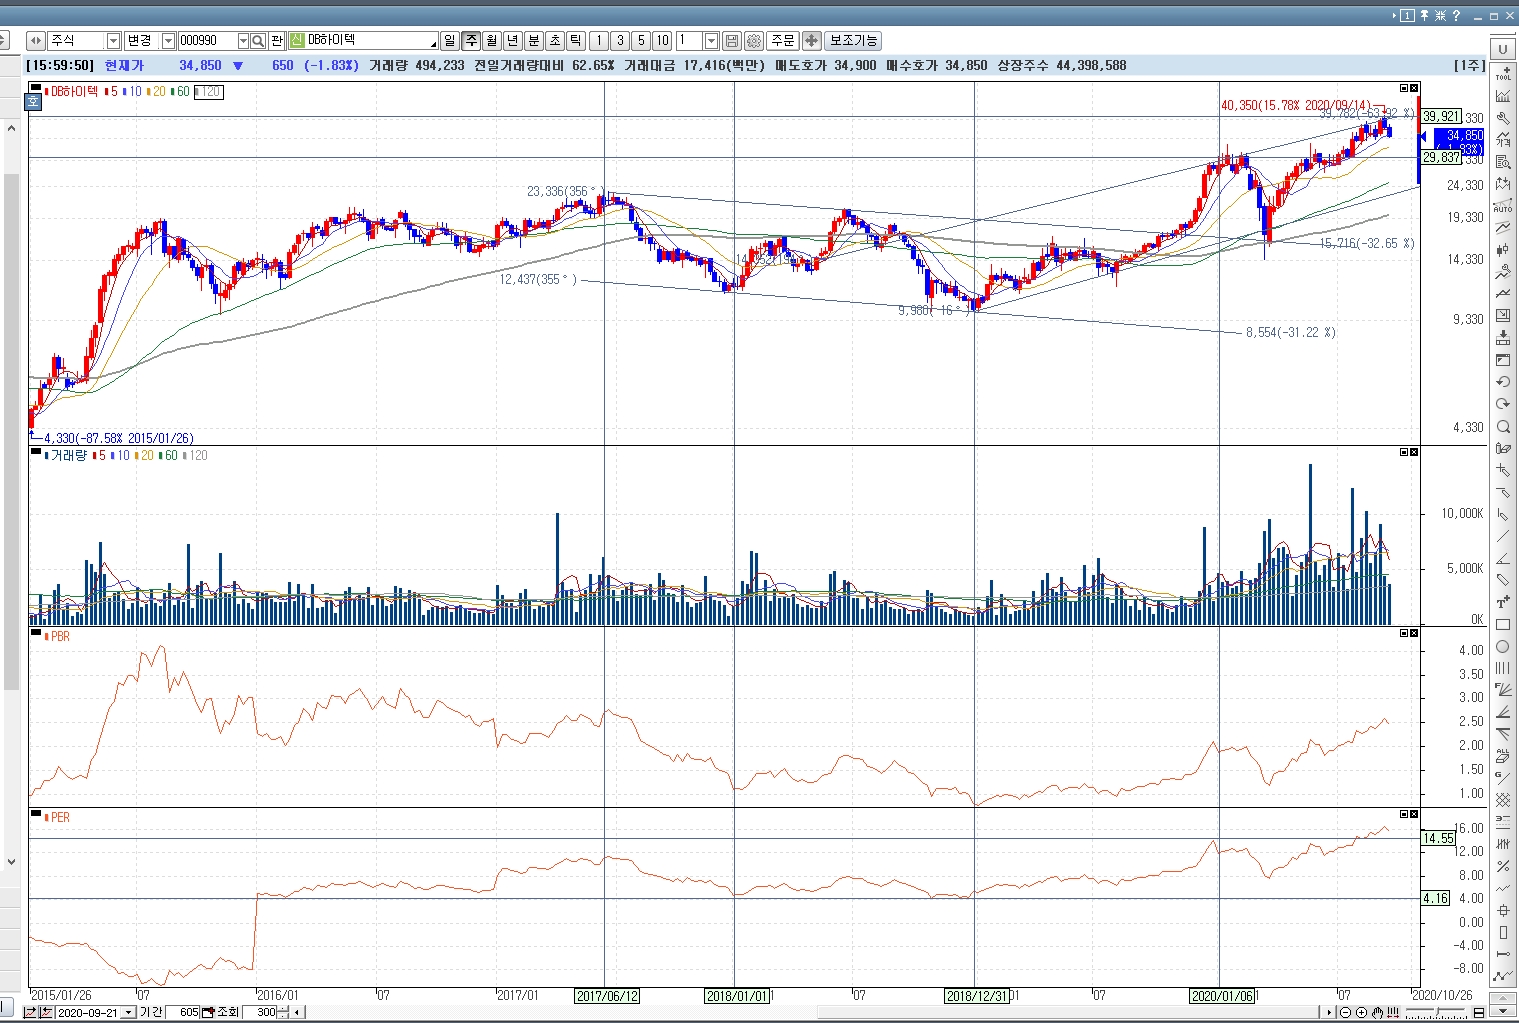Open the 주식 market type dropdown

pyautogui.click(x=113, y=41)
